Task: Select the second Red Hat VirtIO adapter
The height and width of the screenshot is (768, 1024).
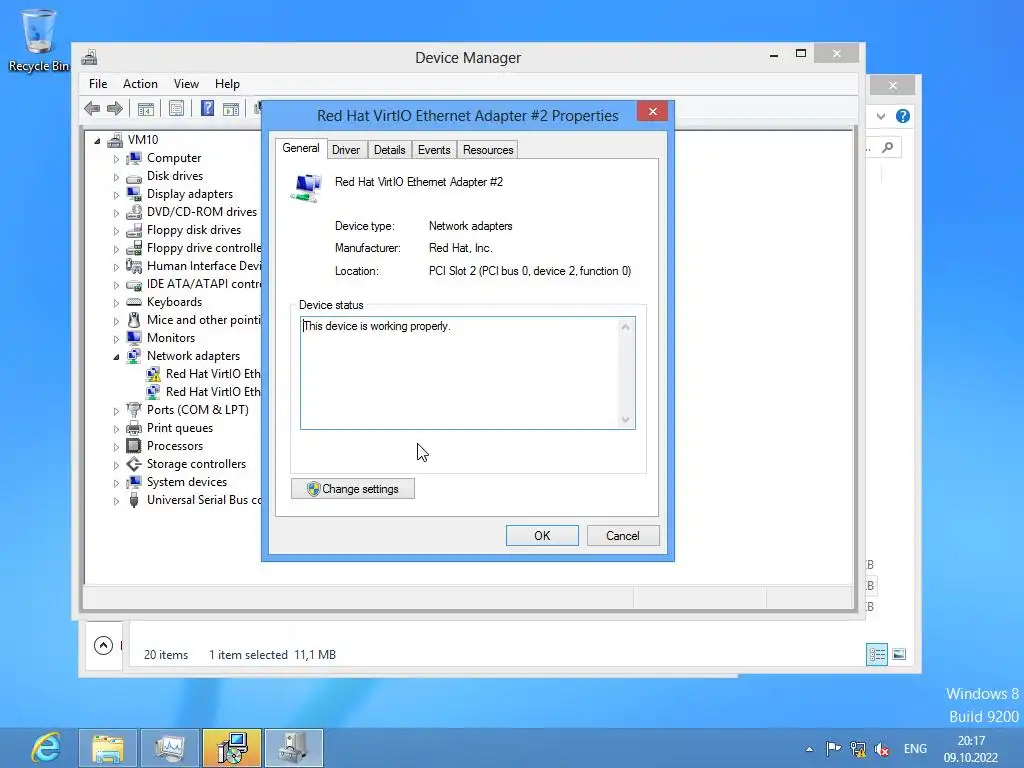Action: (x=213, y=392)
